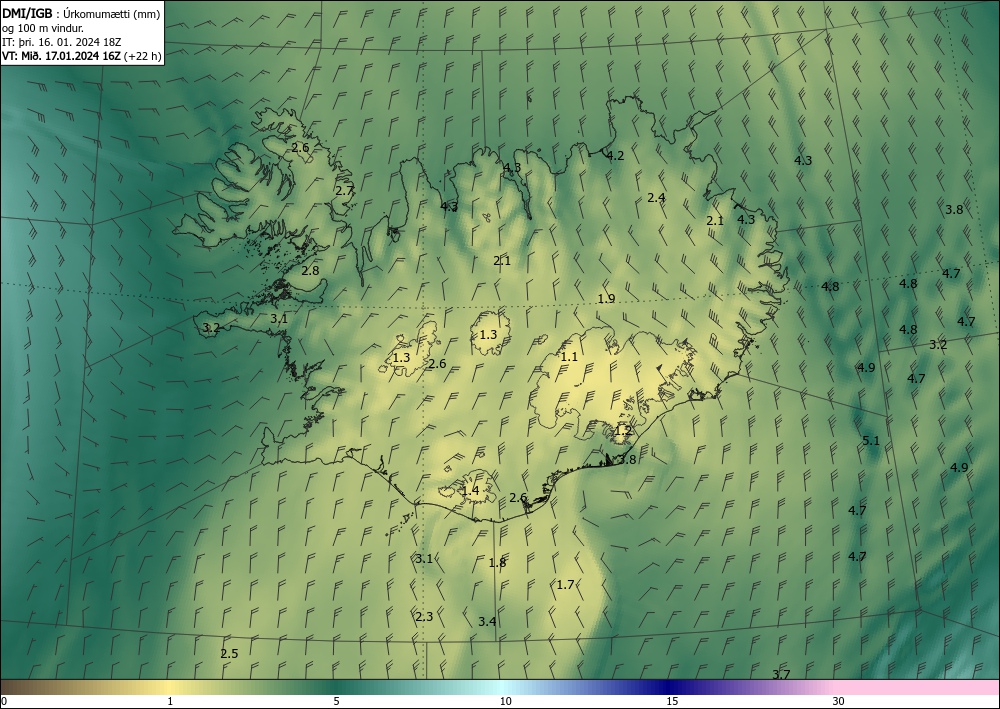Screen dimensions: 1000x709
Task: Click the 1.2 value near the southeast coast
Action: point(623,431)
